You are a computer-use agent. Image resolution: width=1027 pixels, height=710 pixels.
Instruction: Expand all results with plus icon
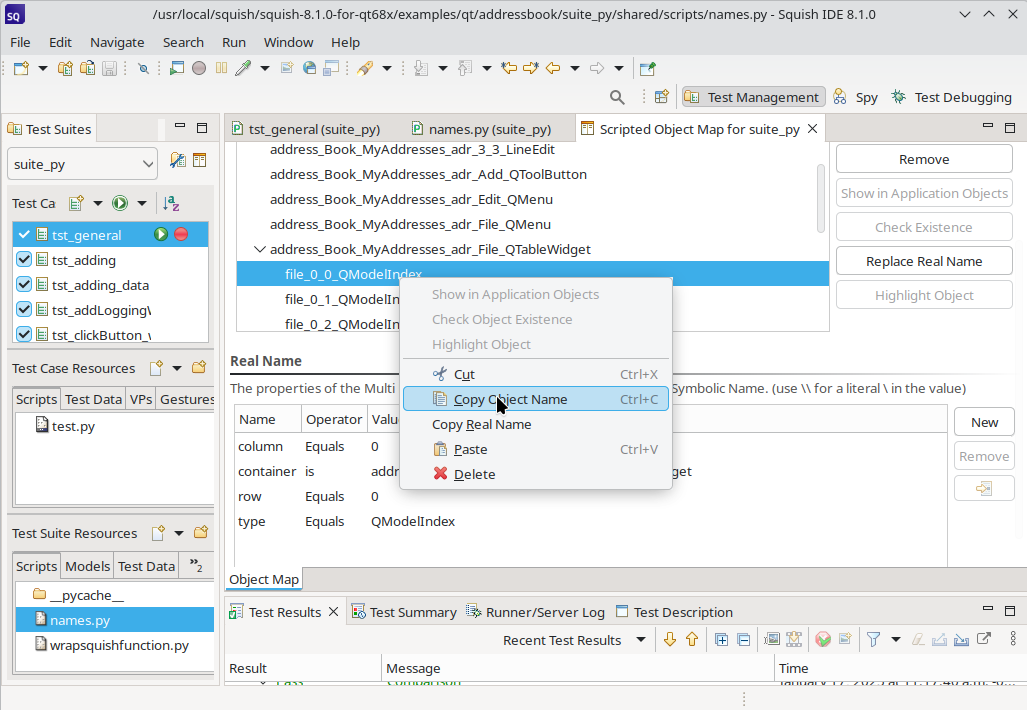point(721,640)
